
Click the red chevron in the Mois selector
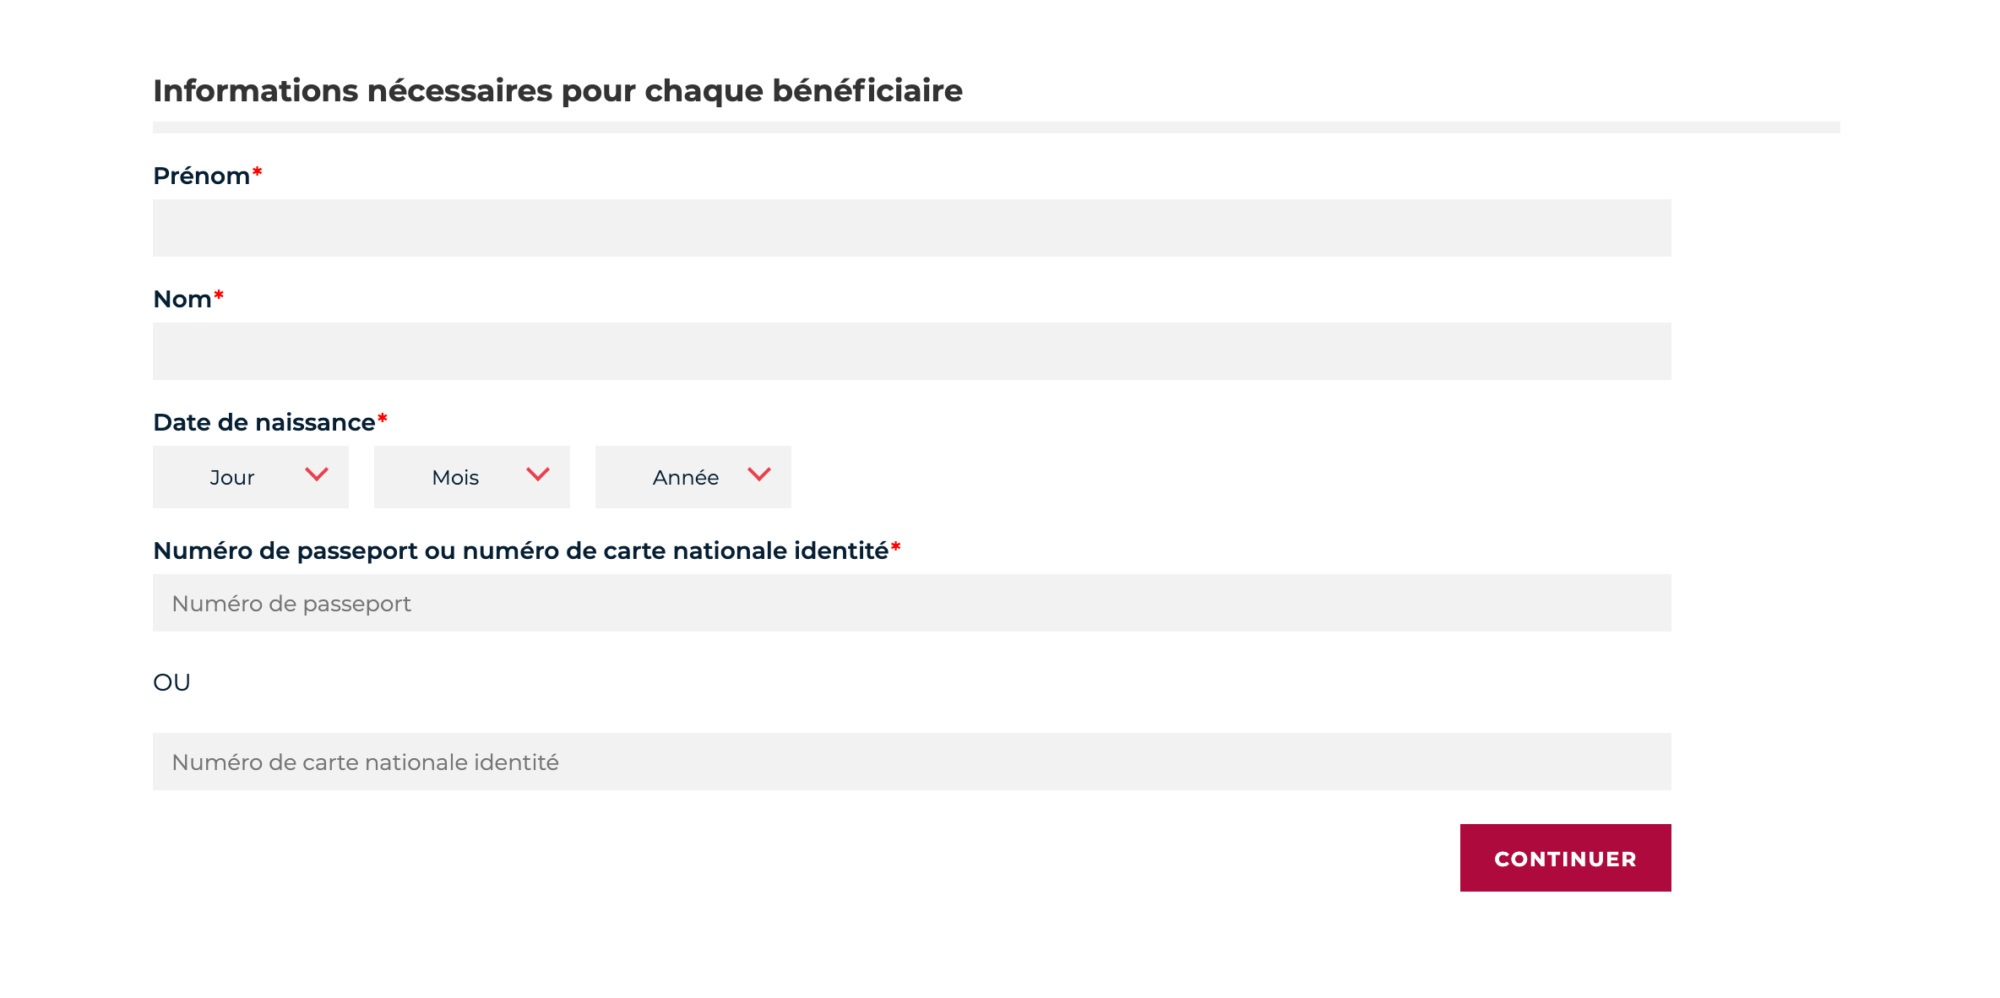pos(538,474)
